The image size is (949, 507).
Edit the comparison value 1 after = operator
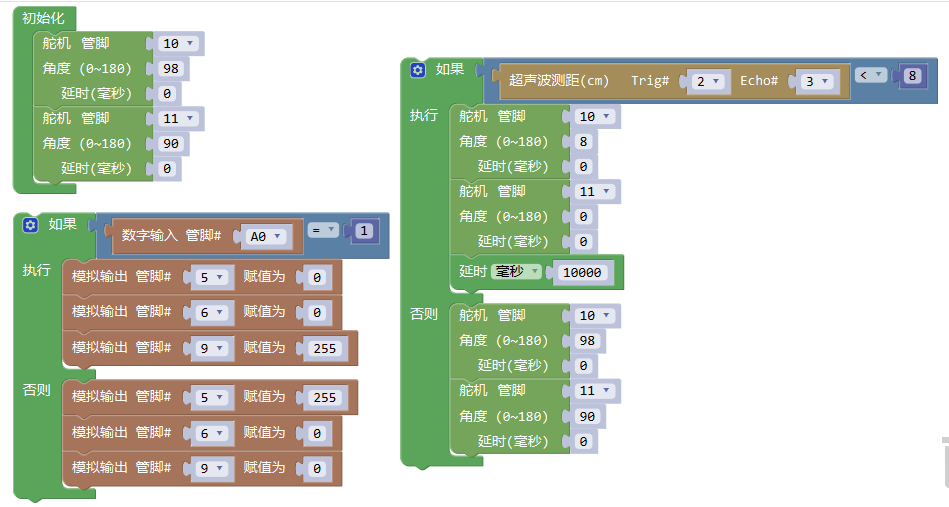[364, 231]
